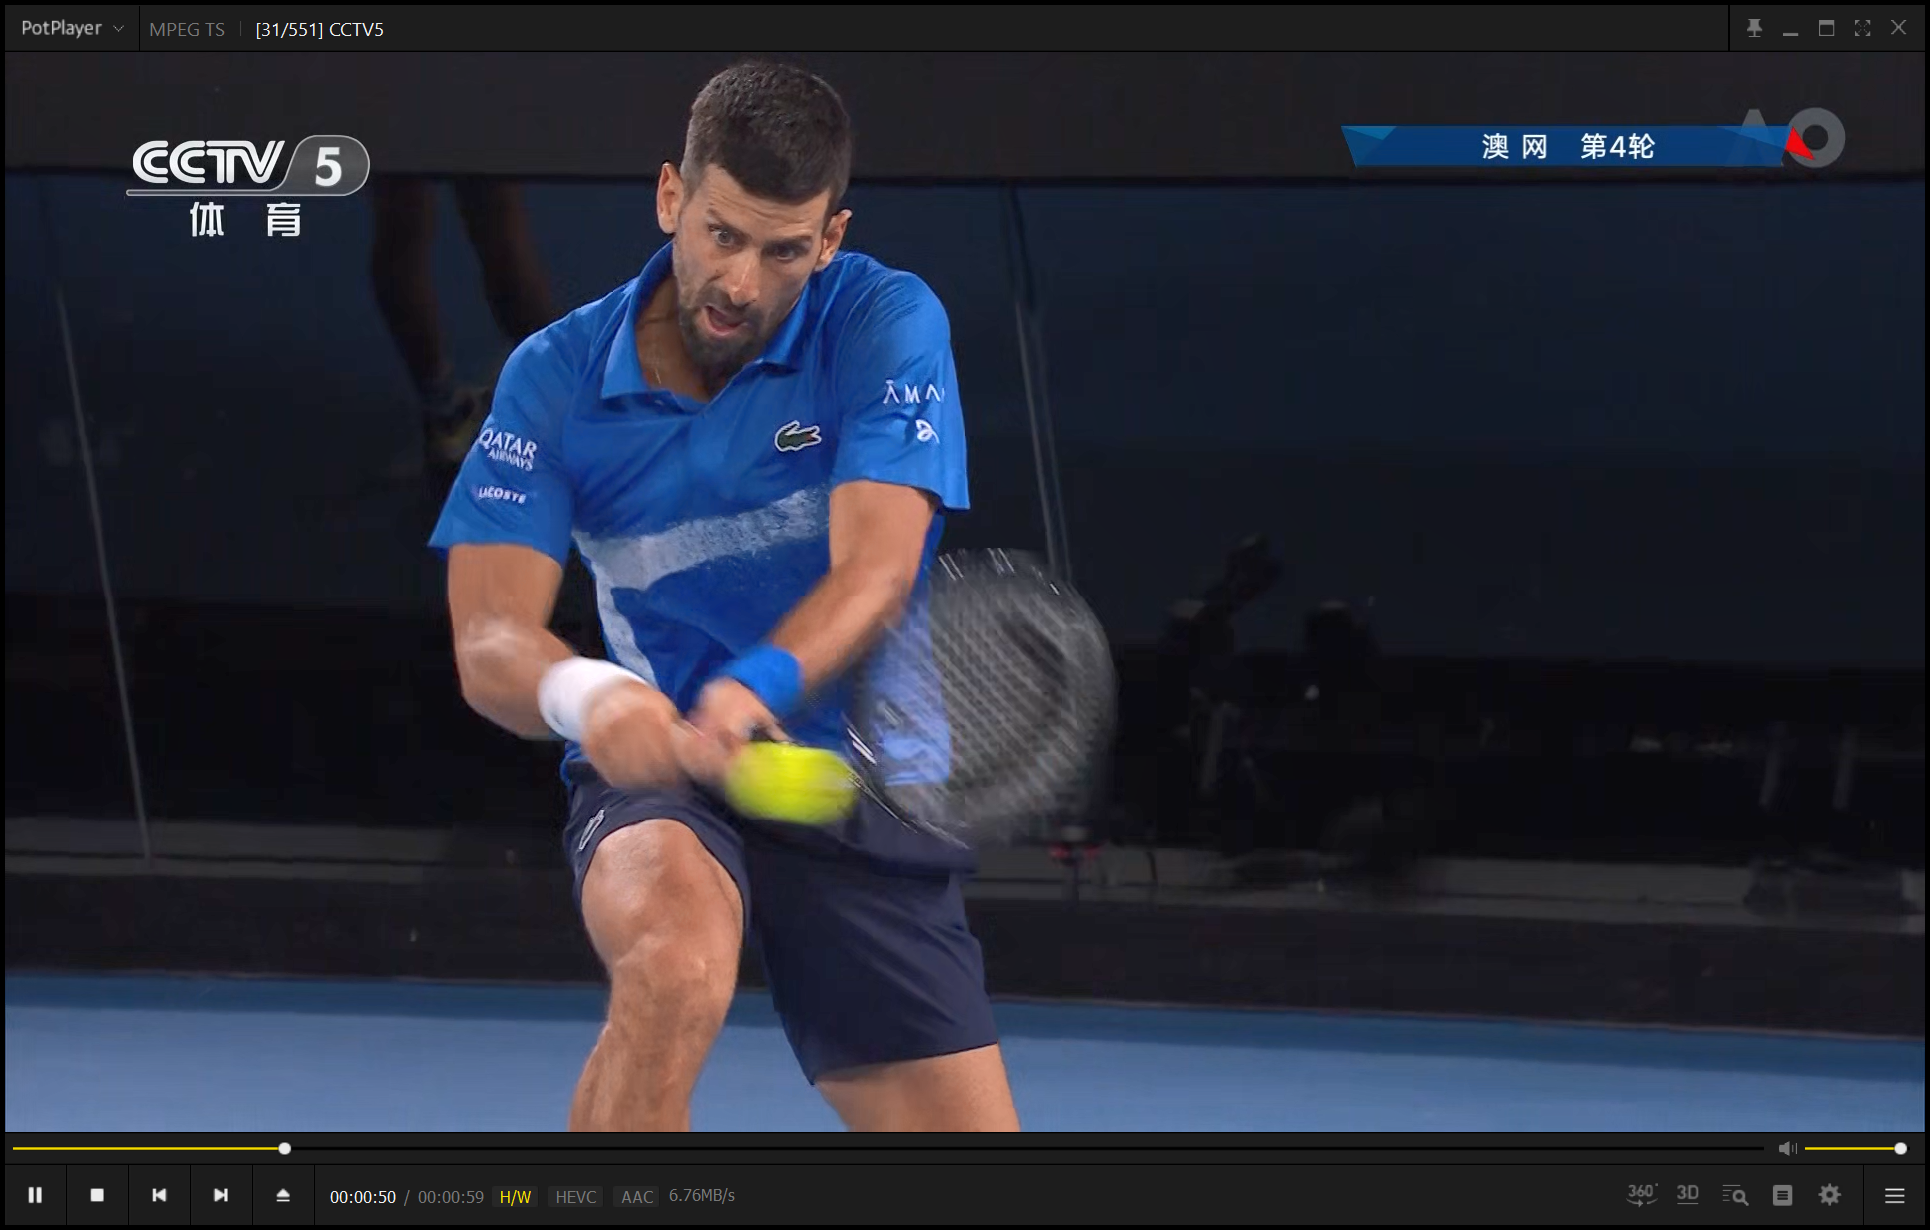Toggle 3D video mode
The image size is (1930, 1230).
[1688, 1194]
